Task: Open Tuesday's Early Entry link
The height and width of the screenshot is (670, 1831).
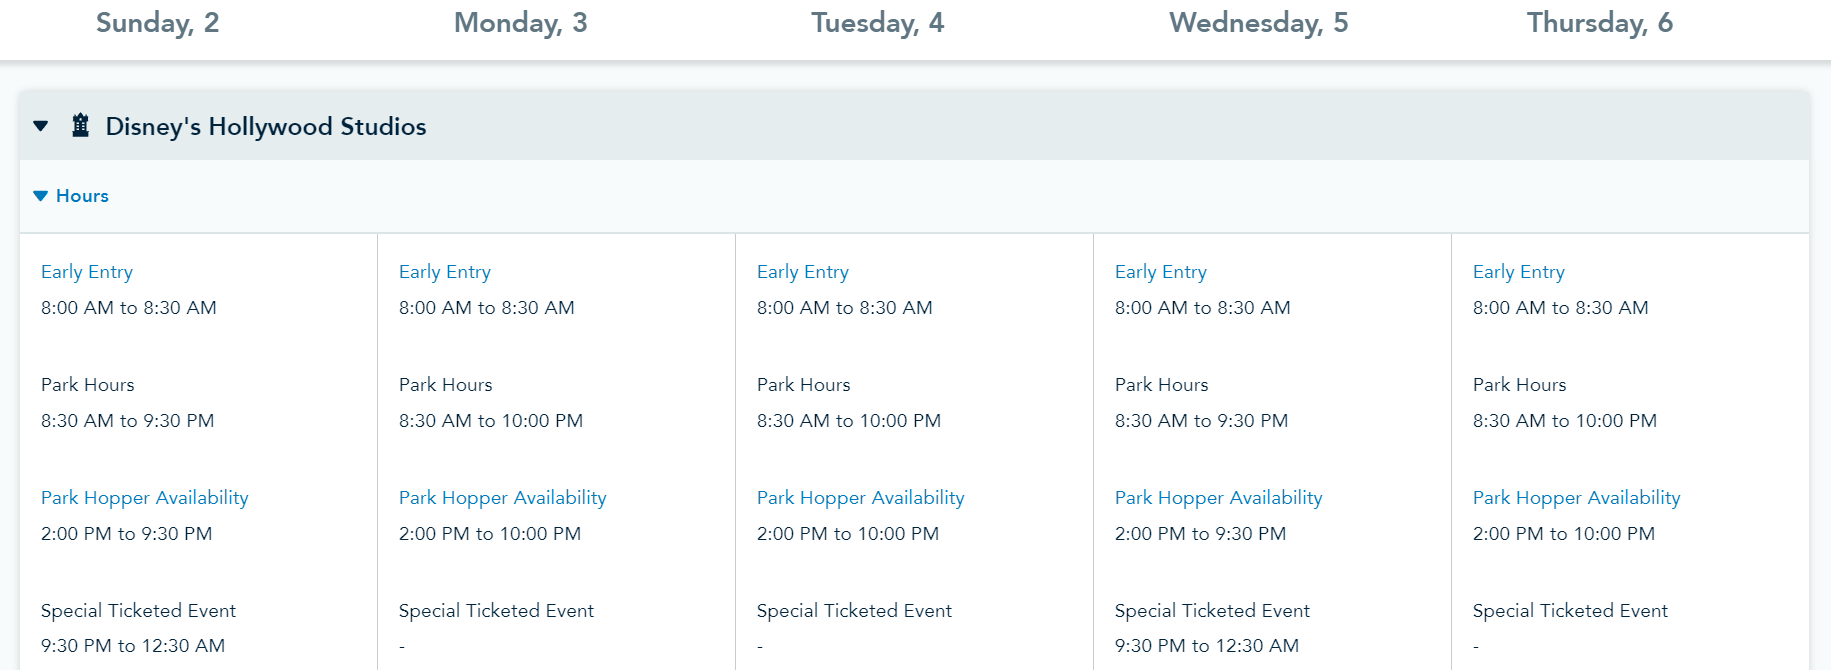Action: coord(803,272)
